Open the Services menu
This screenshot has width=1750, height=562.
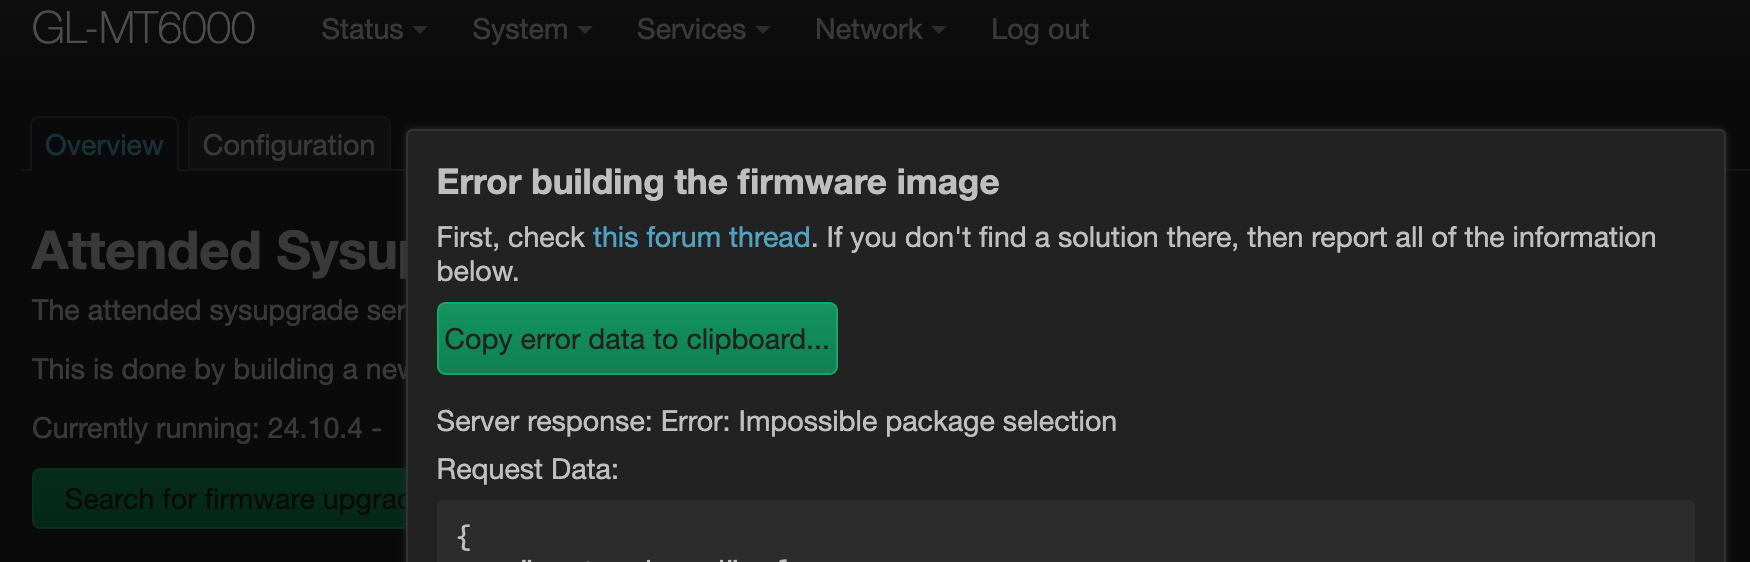(691, 30)
